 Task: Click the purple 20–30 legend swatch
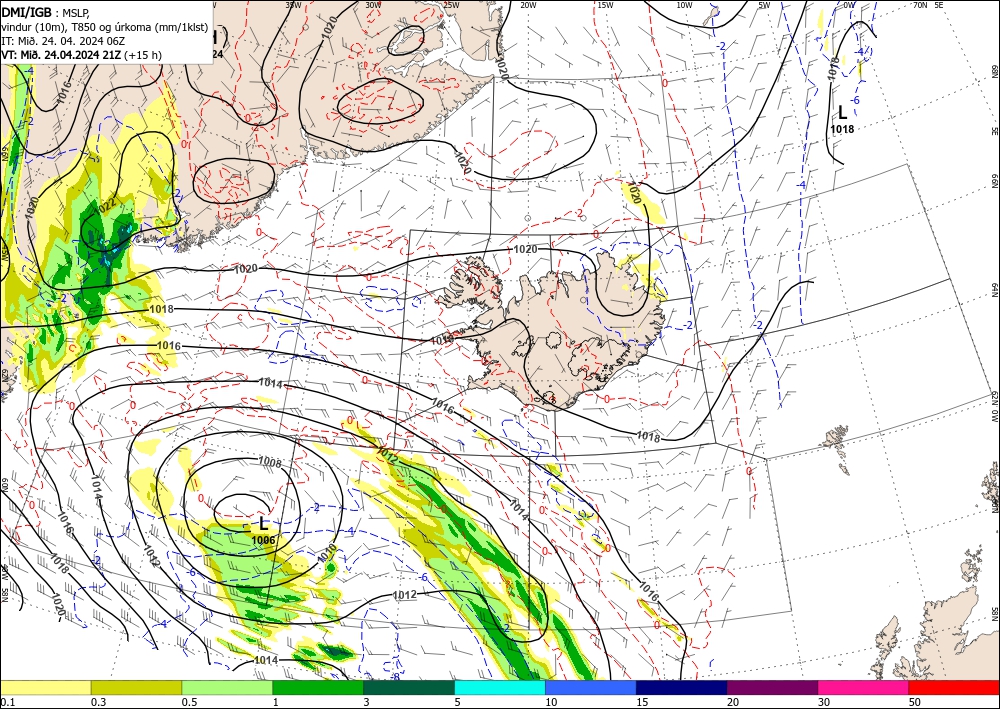[772, 687]
